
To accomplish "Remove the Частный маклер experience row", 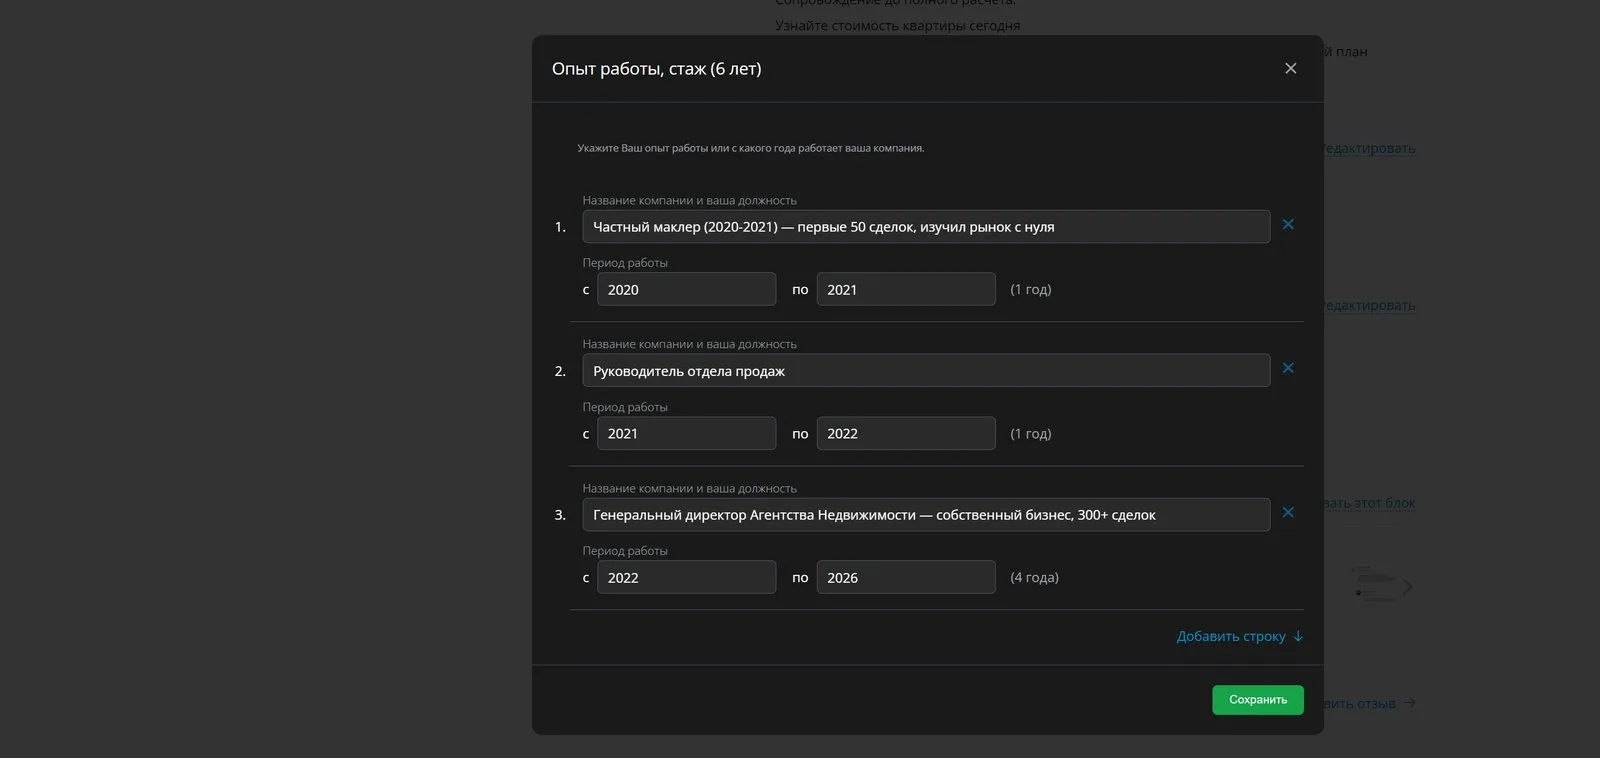I will pyautogui.click(x=1288, y=225).
